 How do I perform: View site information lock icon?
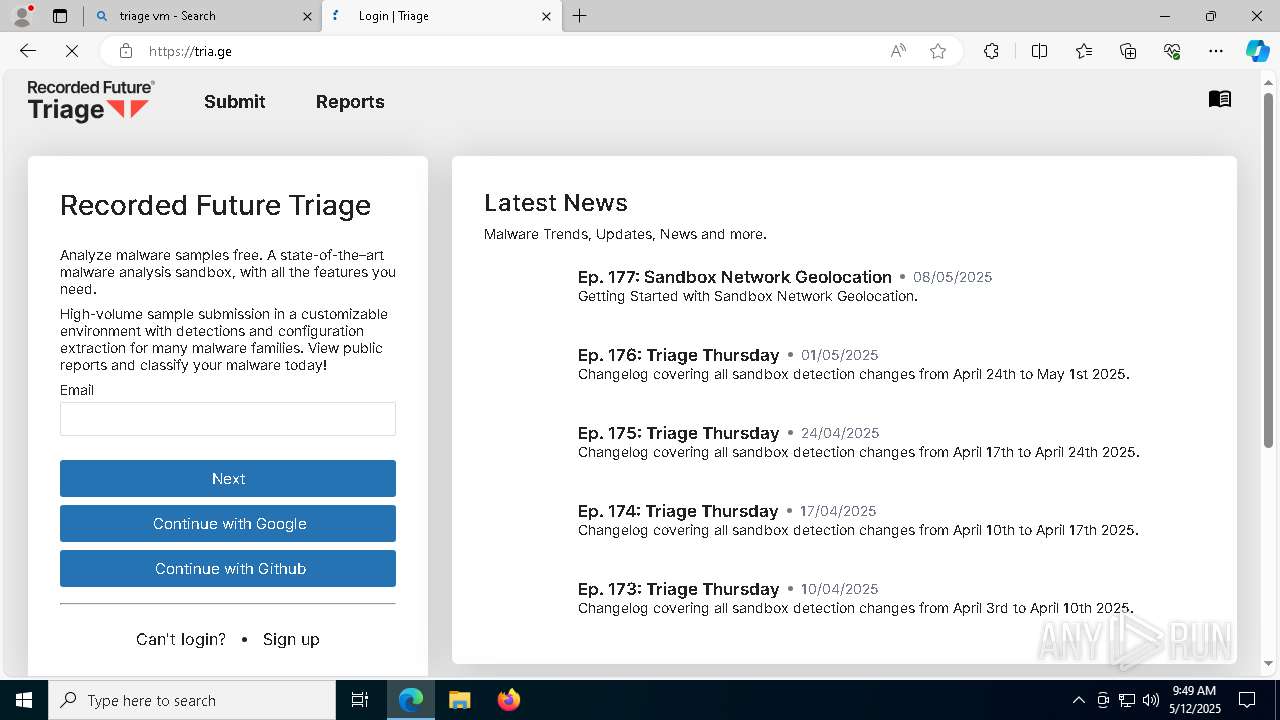coord(126,51)
